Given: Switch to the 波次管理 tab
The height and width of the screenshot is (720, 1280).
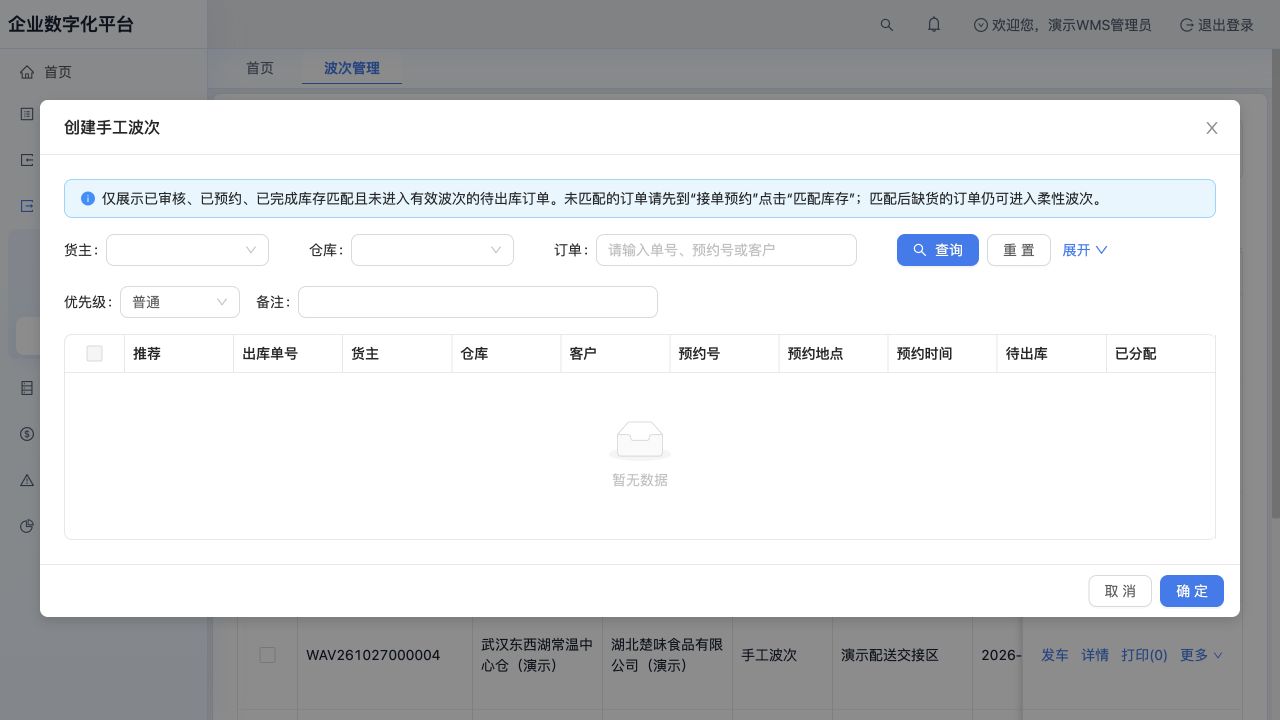Looking at the screenshot, I should (x=352, y=68).
